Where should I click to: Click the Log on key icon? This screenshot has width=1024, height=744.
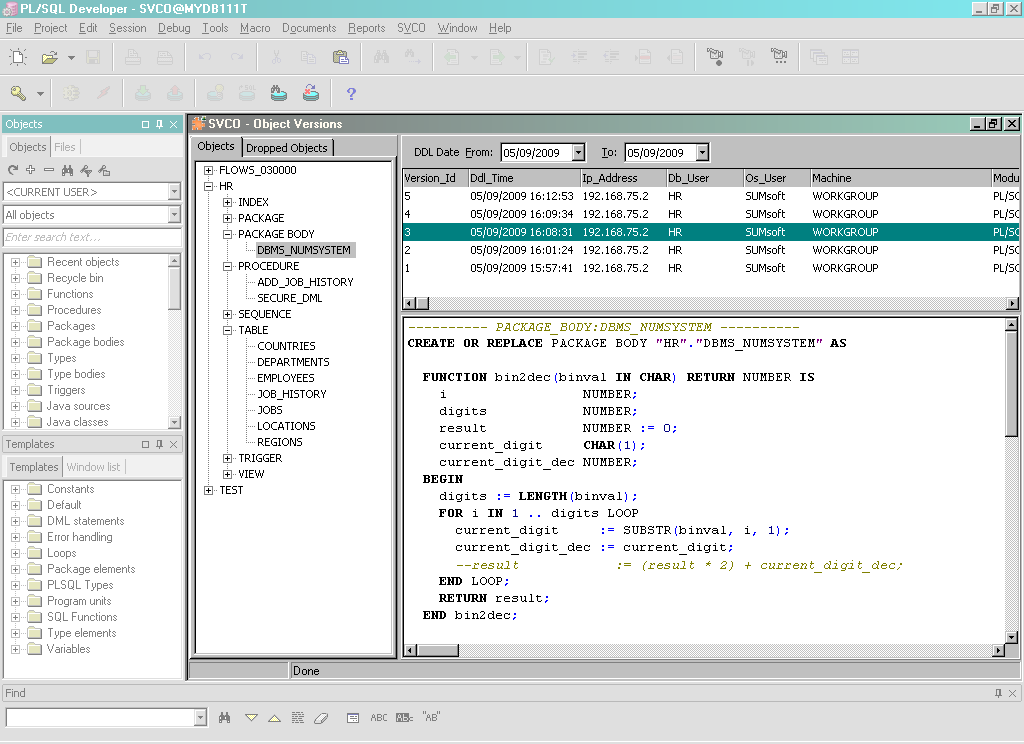tap(18, 93)
